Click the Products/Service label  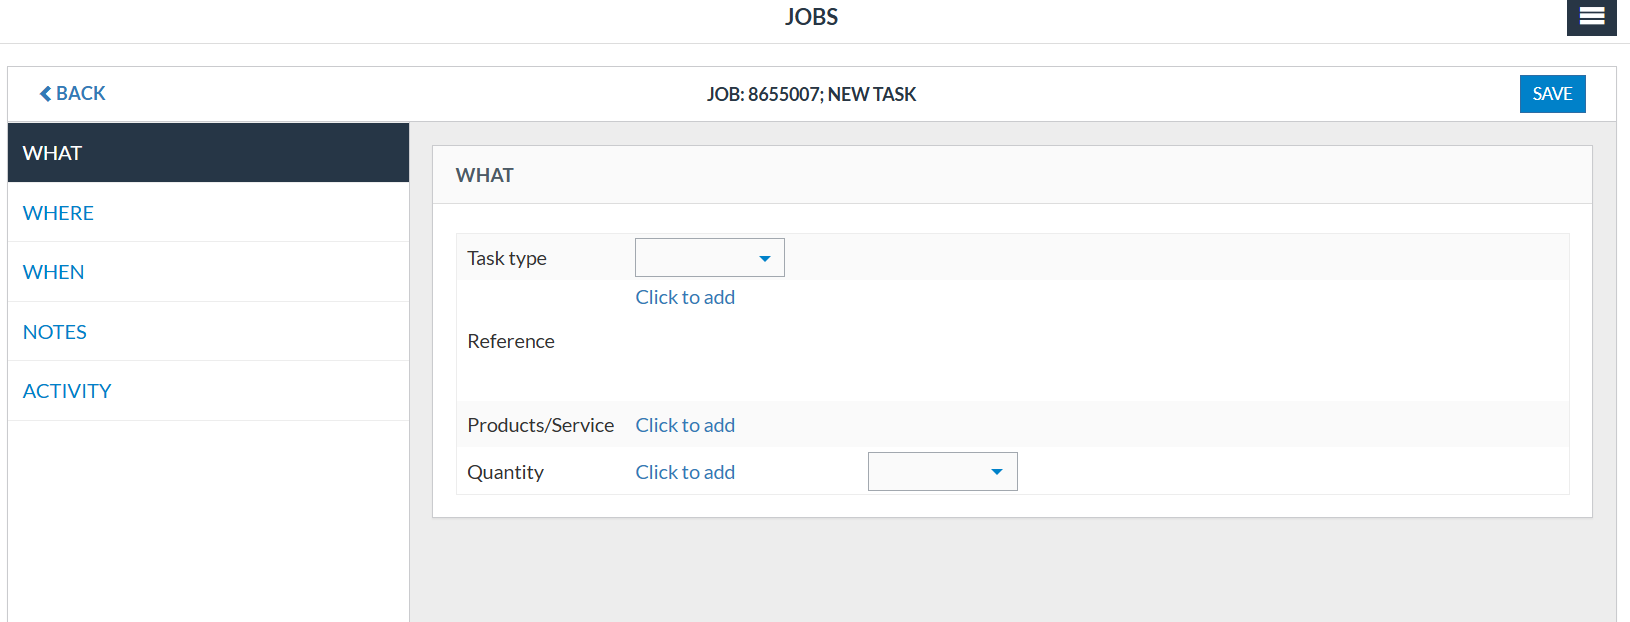pyautogui.click(x=541, y=425)
